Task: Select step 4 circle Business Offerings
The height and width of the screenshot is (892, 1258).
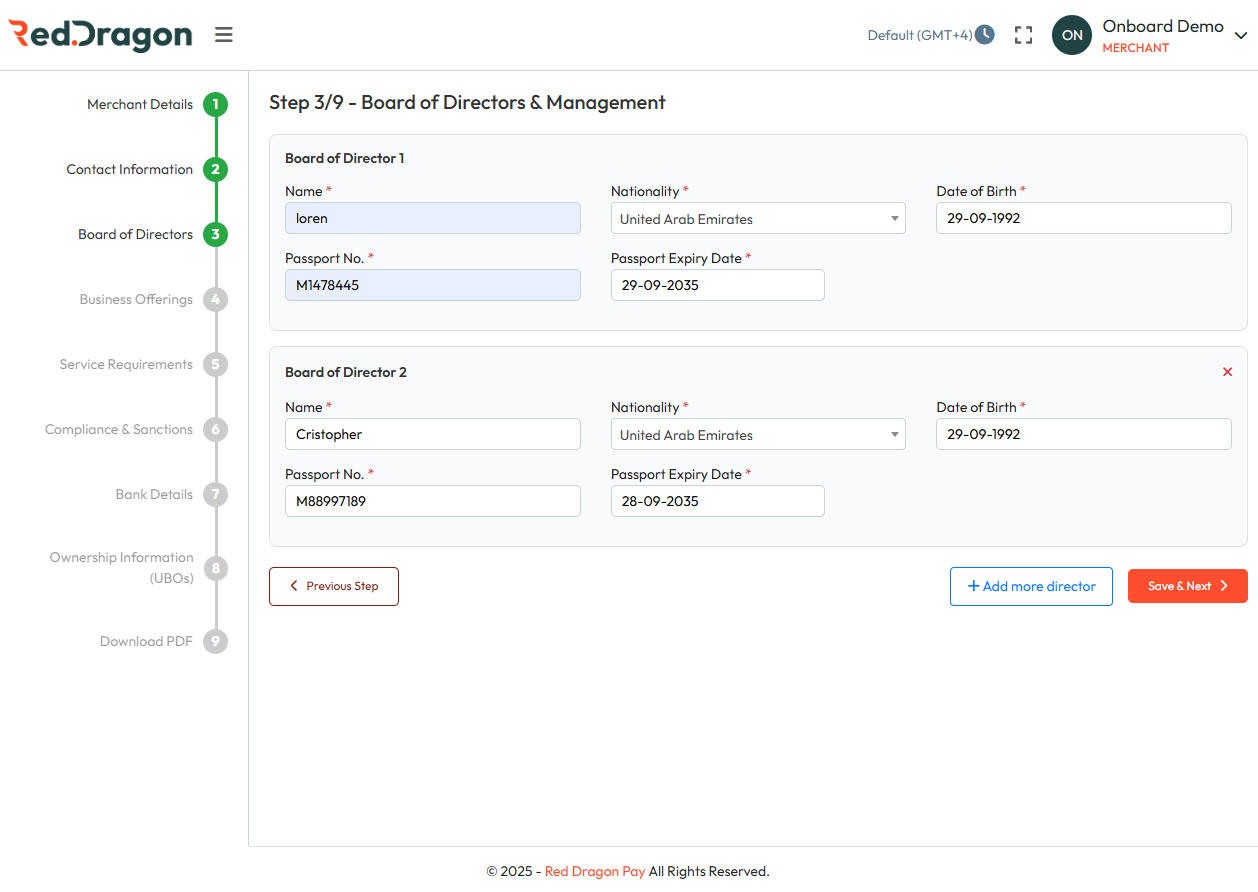Action: (215, 299)
